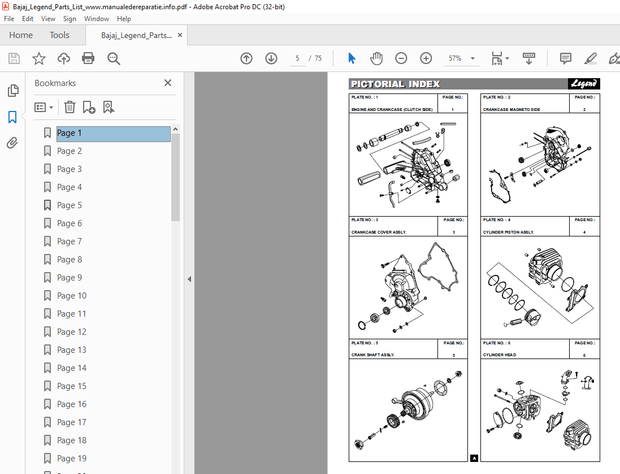
Task: Close the Bookmarks panel
Action: point(168,83)
